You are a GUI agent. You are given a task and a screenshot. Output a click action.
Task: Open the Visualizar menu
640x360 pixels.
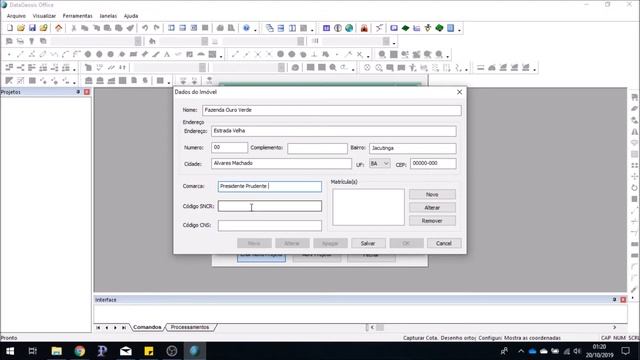[44, 16]
